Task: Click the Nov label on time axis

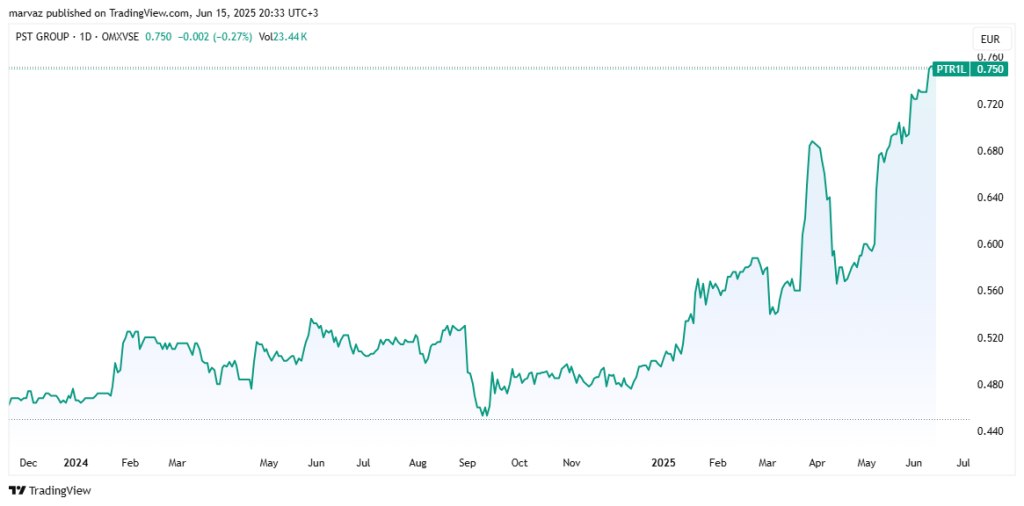Action: coord(571,463)
